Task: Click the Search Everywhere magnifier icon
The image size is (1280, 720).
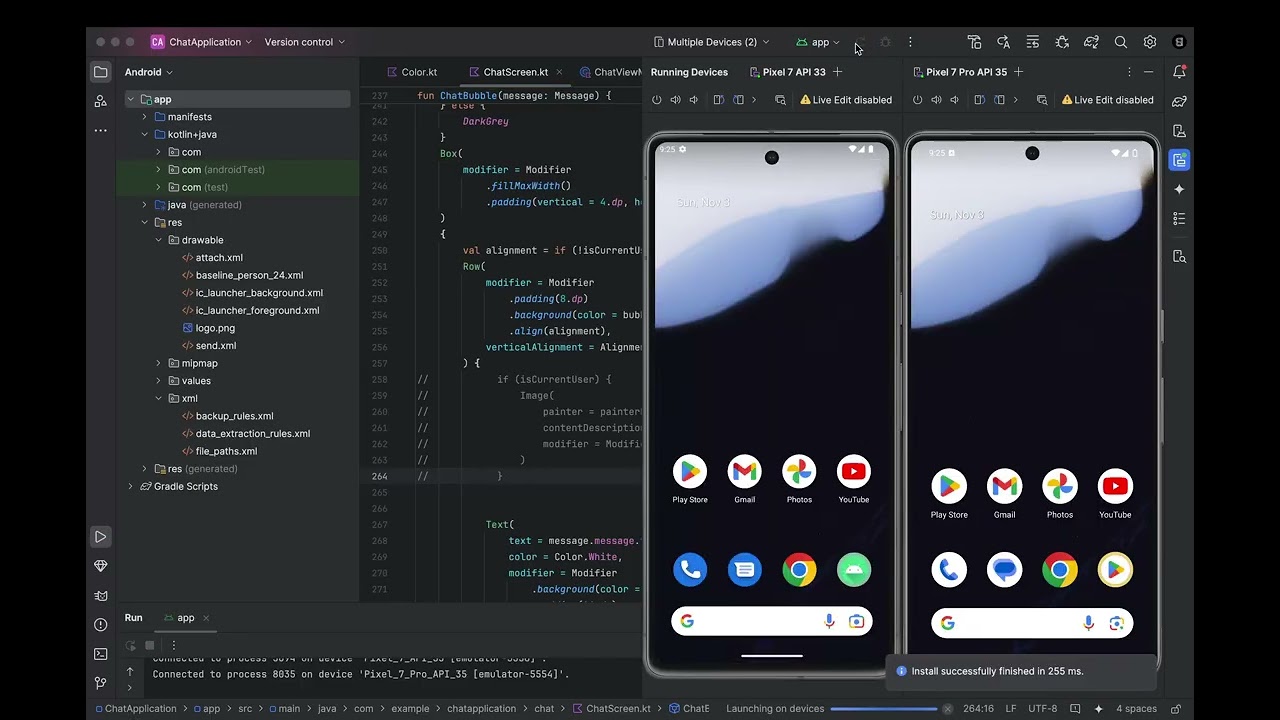Action: (1121, 42)
